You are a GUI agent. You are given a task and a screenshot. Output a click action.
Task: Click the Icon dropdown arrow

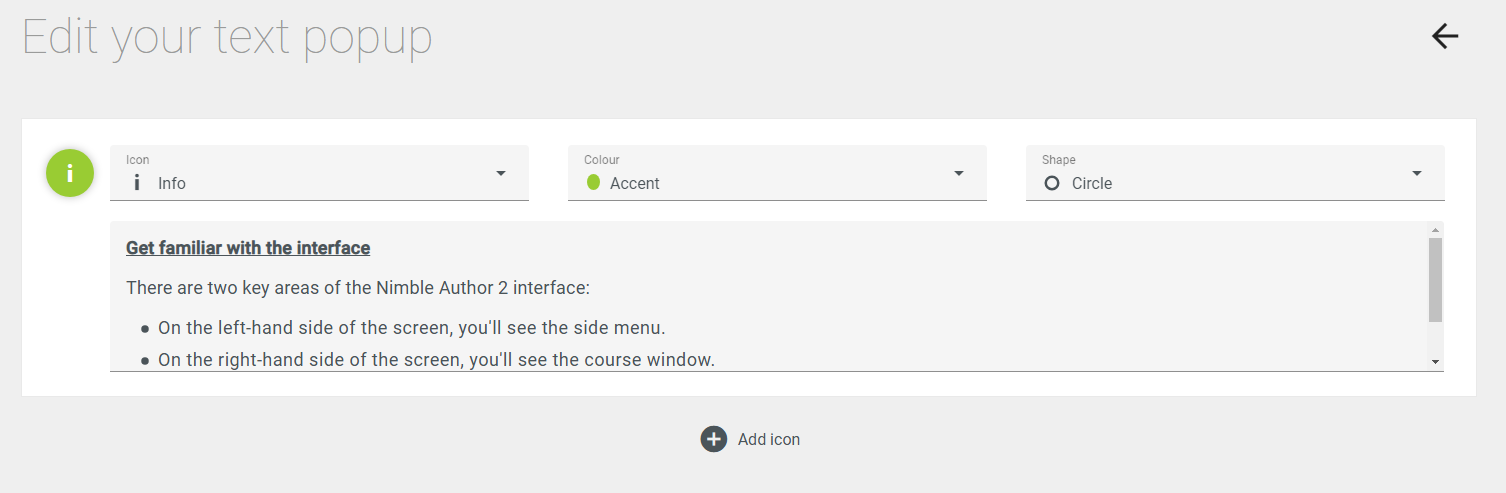[x=501, y=174]
